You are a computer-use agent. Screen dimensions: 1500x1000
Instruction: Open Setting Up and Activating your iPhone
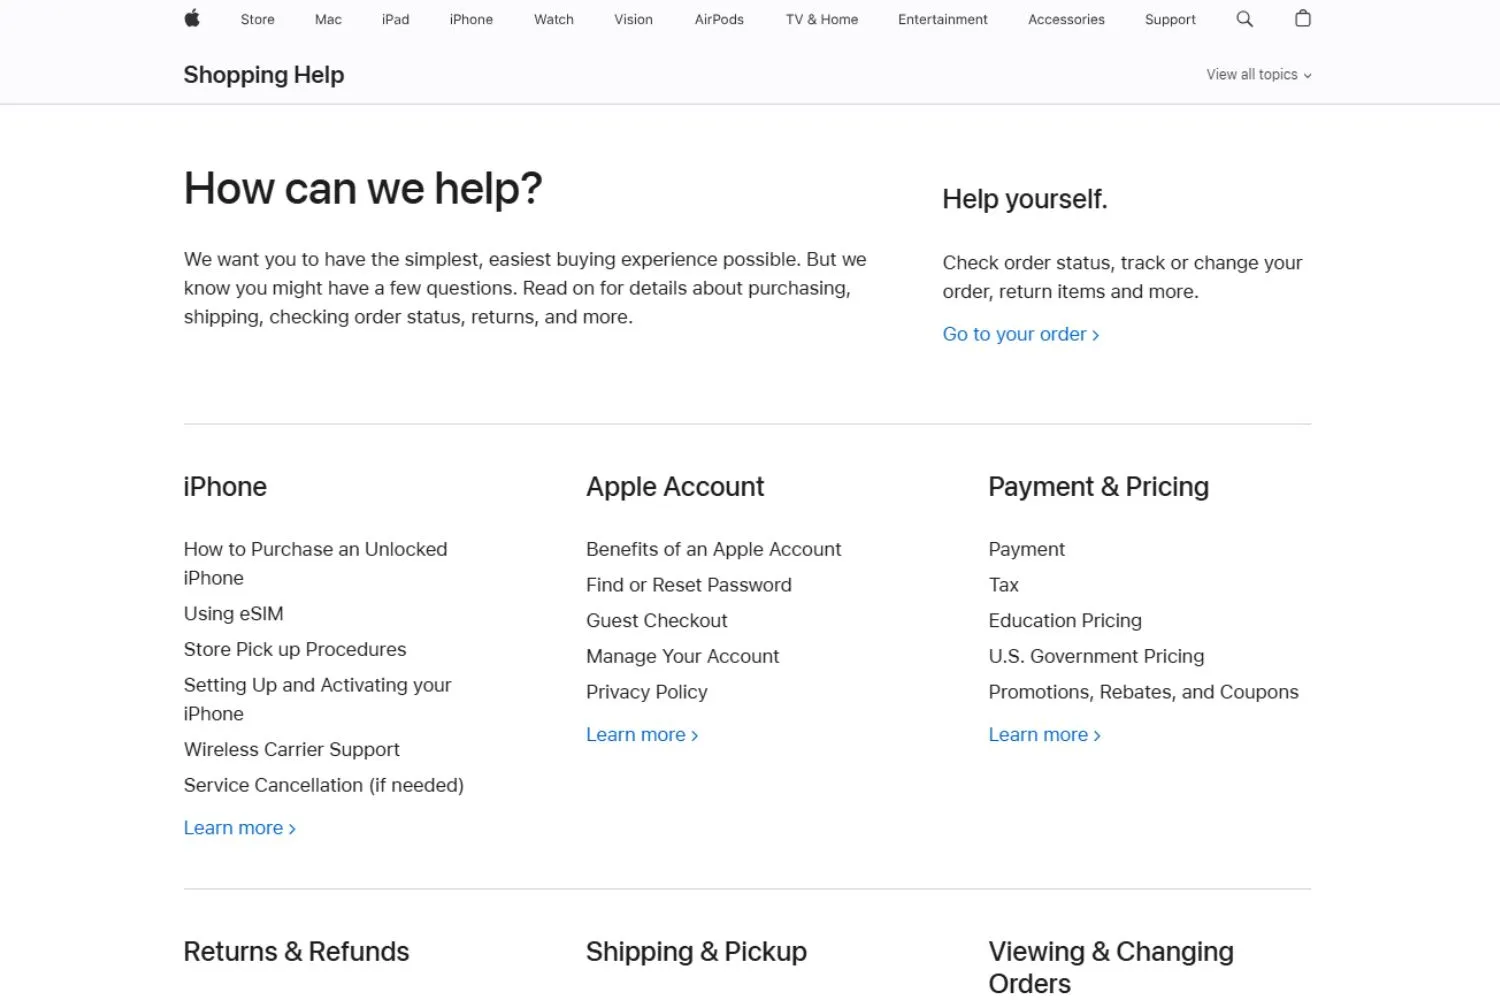pyautogui.click(x=318, y=699)
